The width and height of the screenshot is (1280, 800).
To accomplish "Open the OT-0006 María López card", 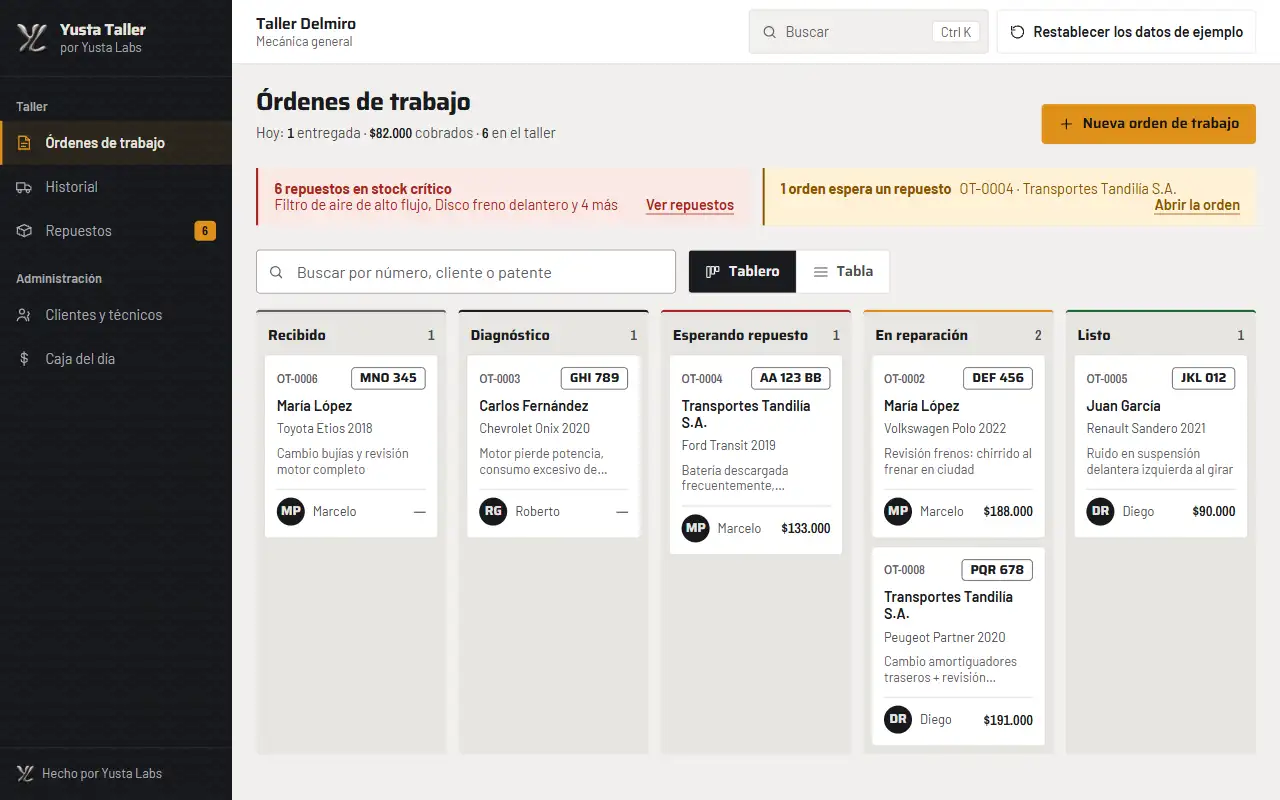I will click(351, 446).
